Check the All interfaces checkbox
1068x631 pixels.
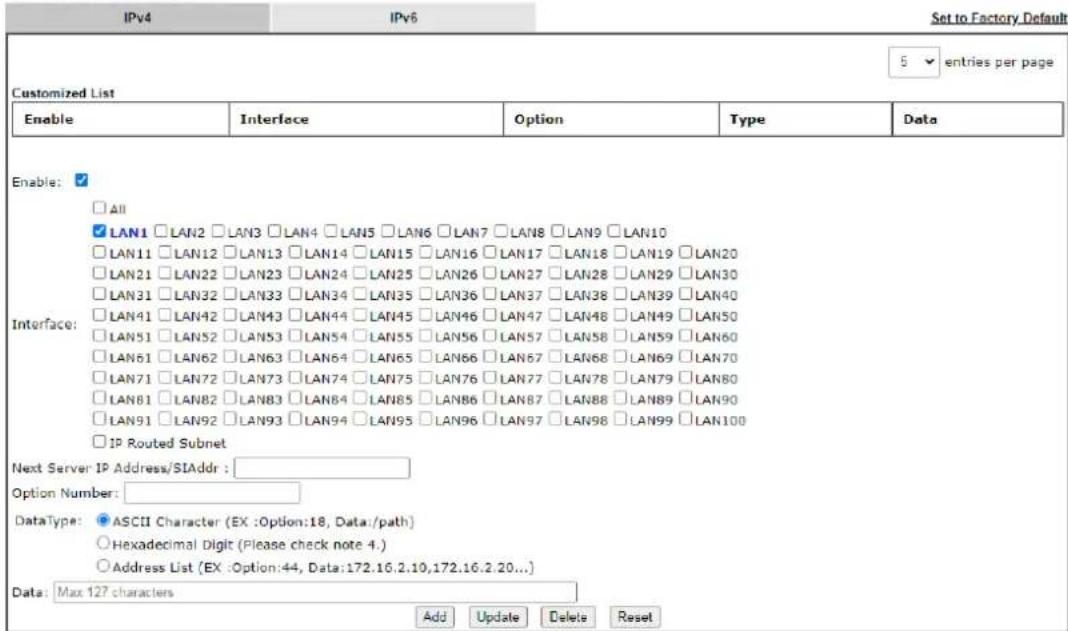99,207
